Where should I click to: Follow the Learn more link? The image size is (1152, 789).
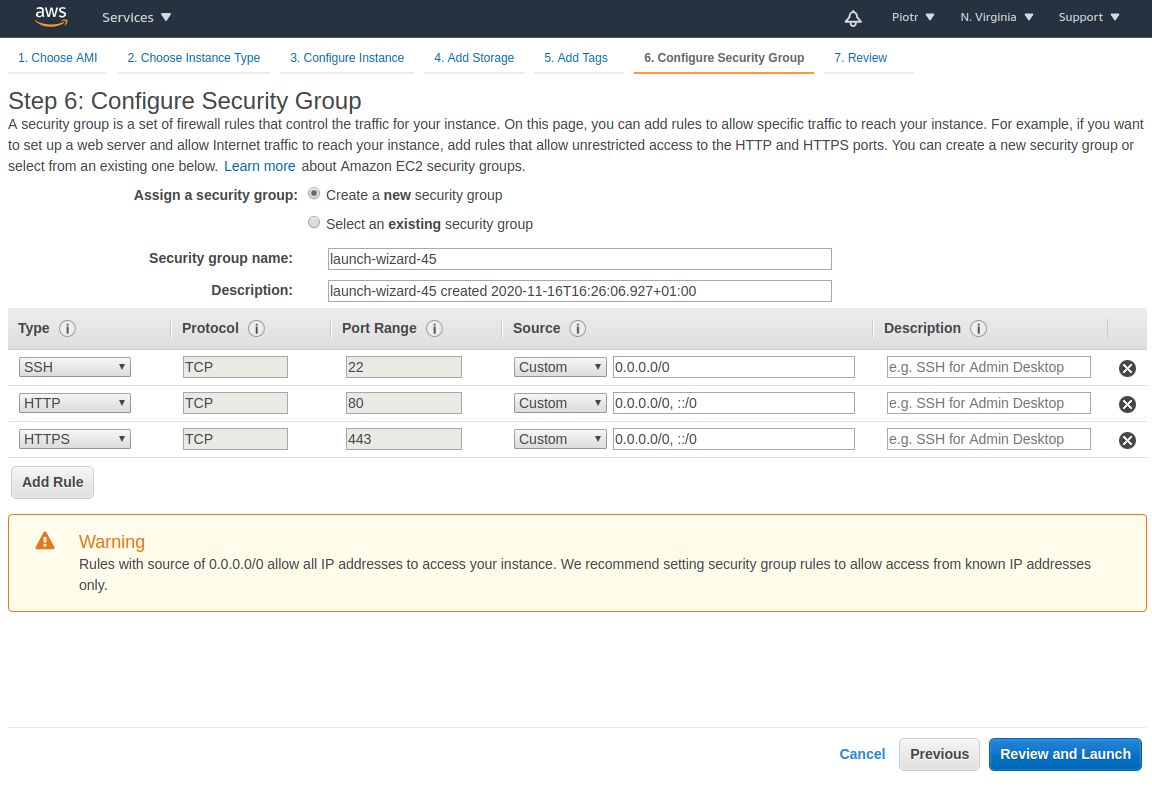click(259, 166)
